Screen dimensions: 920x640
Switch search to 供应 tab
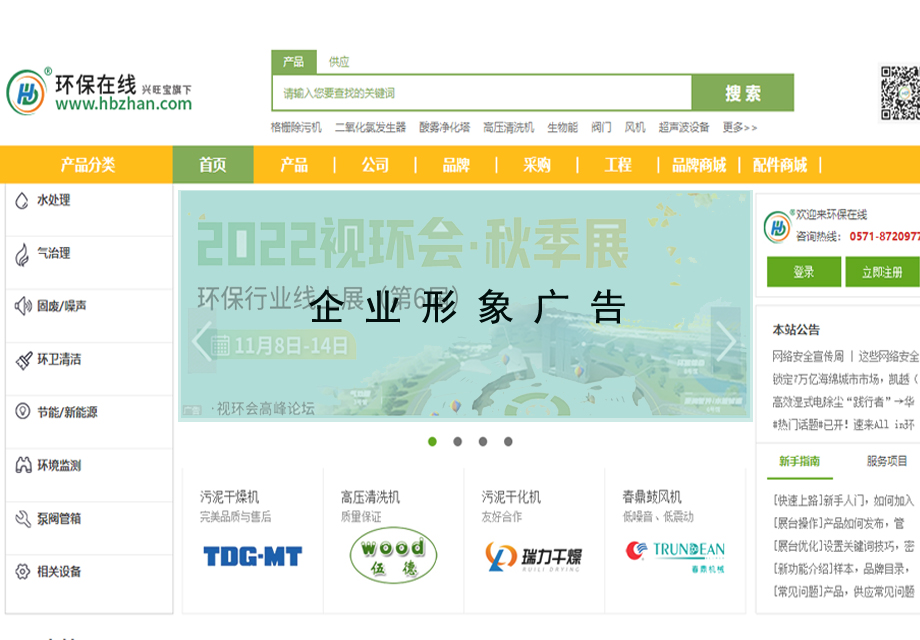click(339, 62)
